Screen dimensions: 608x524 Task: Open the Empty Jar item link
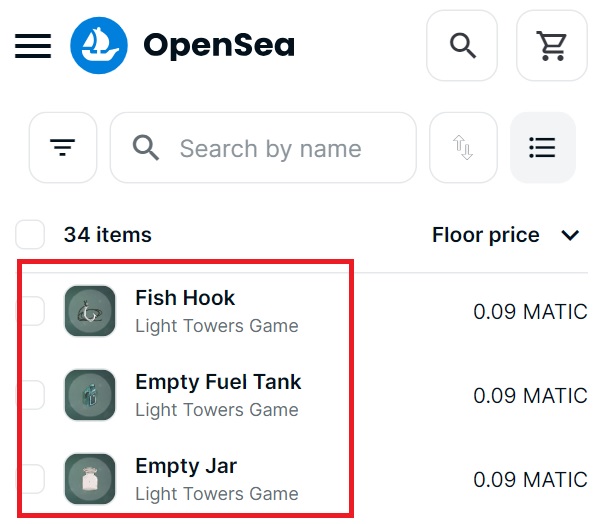(186, 466)
